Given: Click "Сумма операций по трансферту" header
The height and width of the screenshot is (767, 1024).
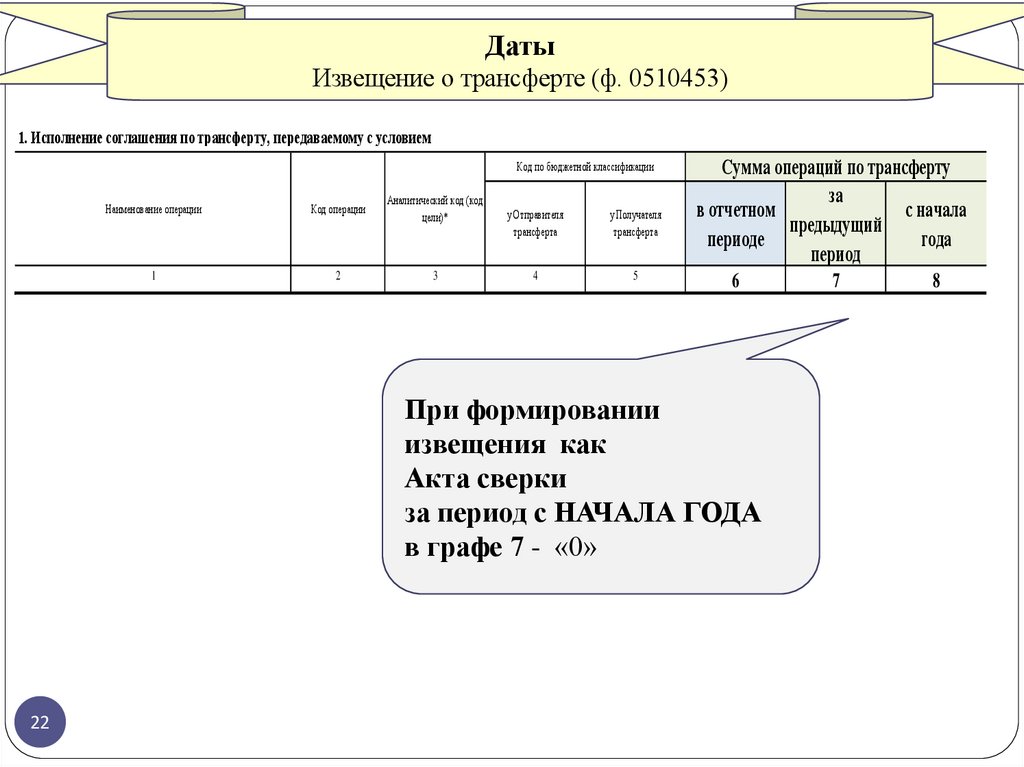Looking at the screenshot, I should tap(835, 167).
